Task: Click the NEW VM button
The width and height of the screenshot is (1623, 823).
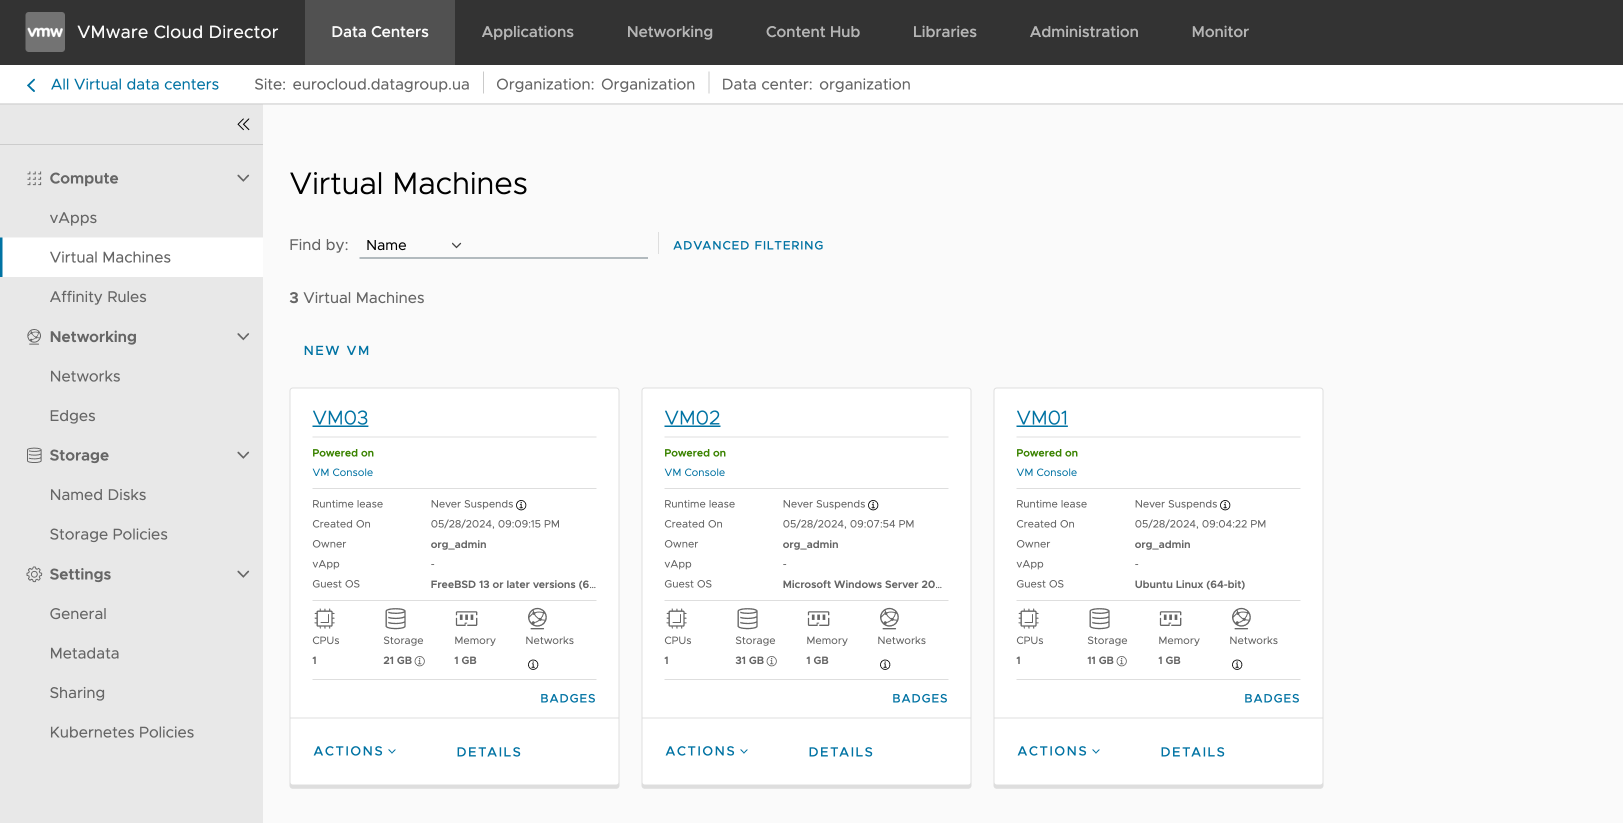Action: coord(337,351)
